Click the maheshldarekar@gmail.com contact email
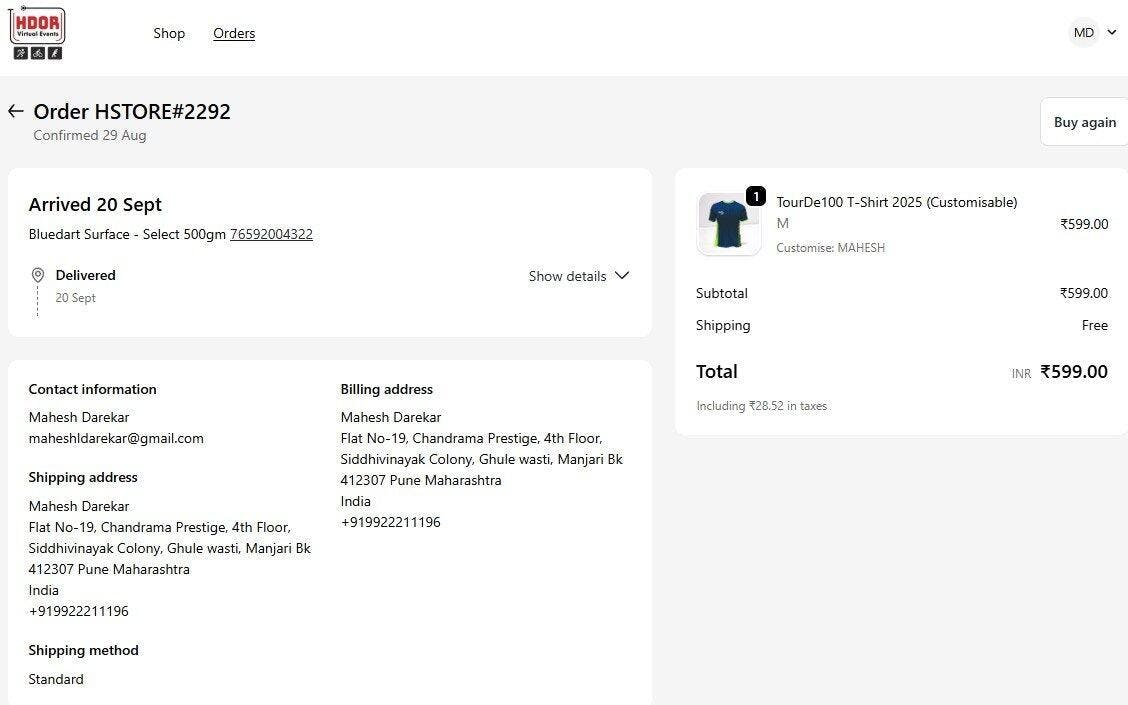 [116, 438]
